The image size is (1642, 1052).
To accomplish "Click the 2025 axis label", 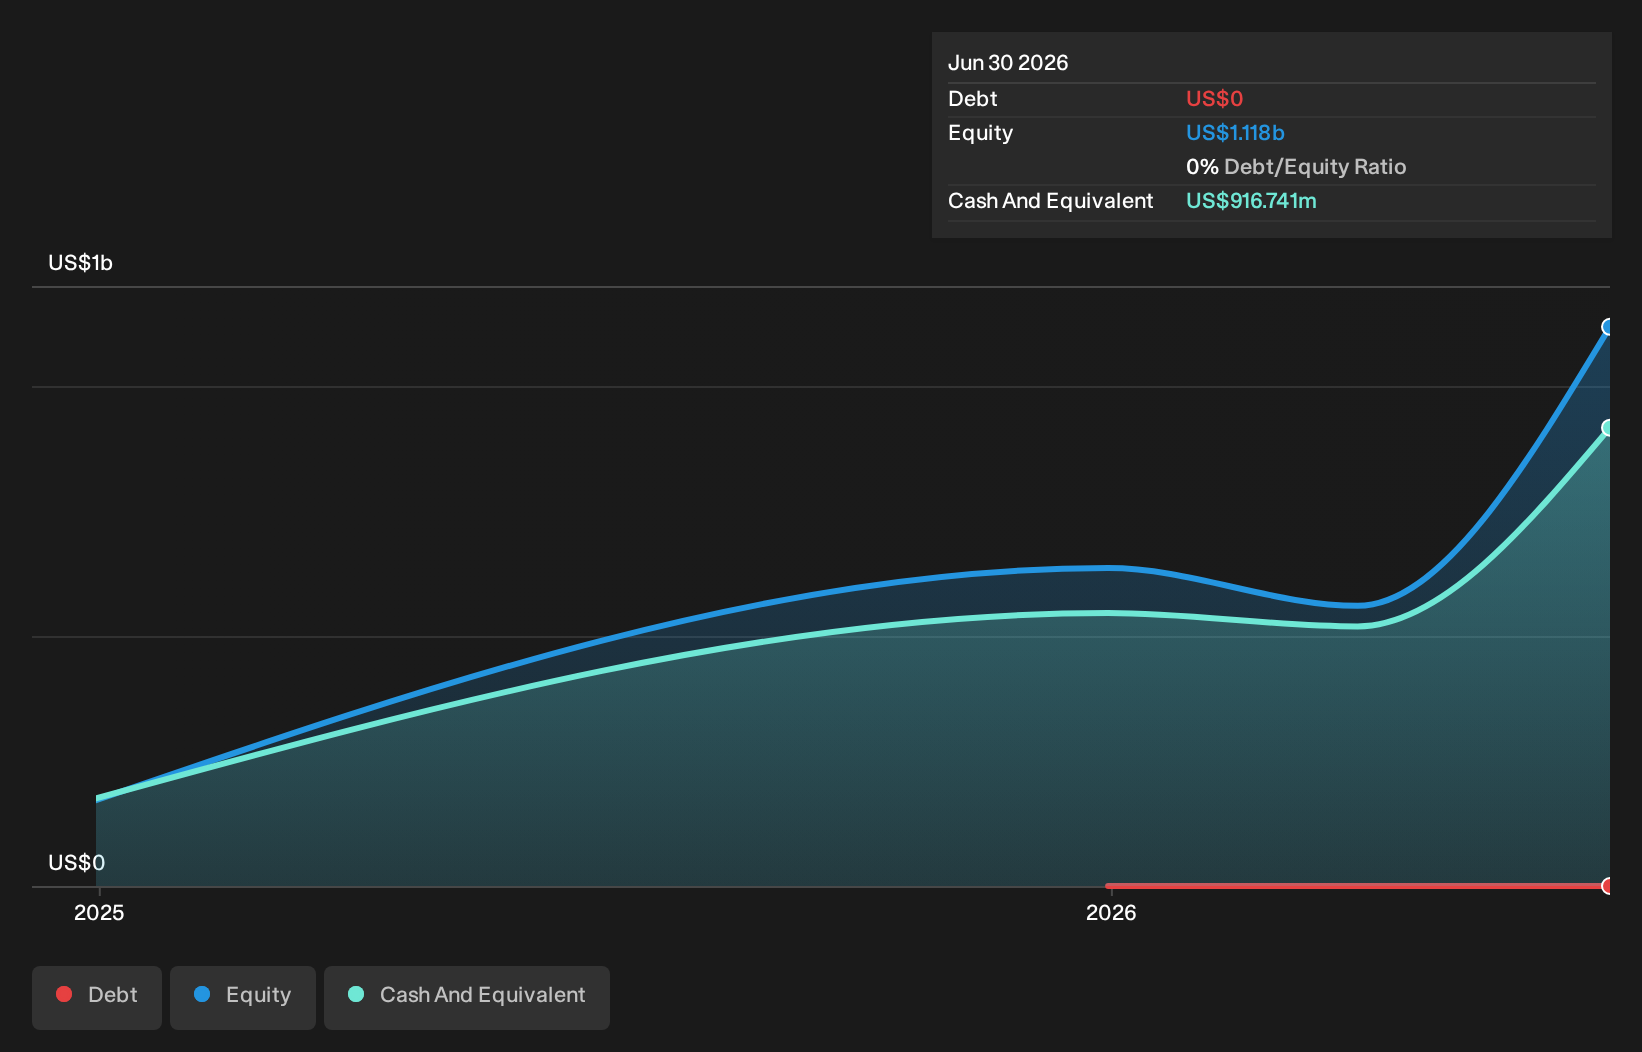I will (99, 912).
